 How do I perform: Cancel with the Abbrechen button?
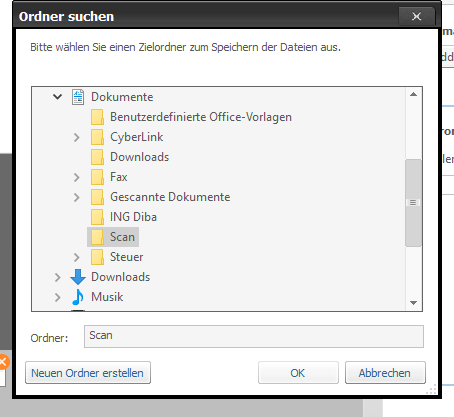[x=385, y=373]
